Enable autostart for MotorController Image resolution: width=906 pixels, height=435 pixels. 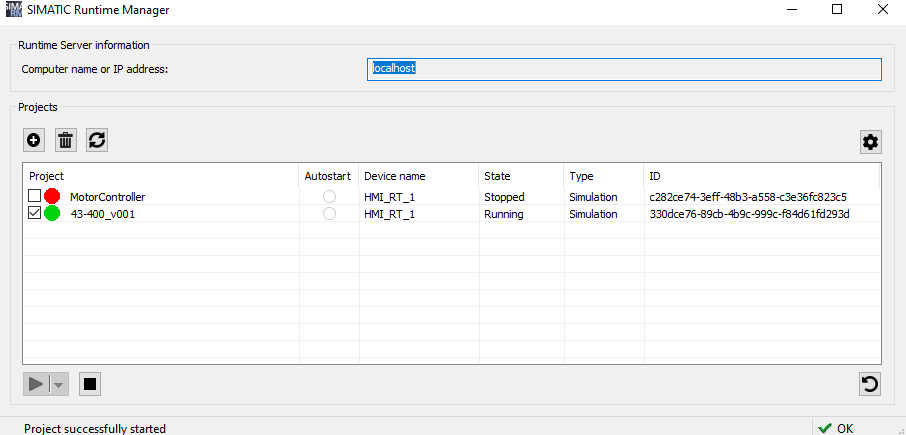329,197
